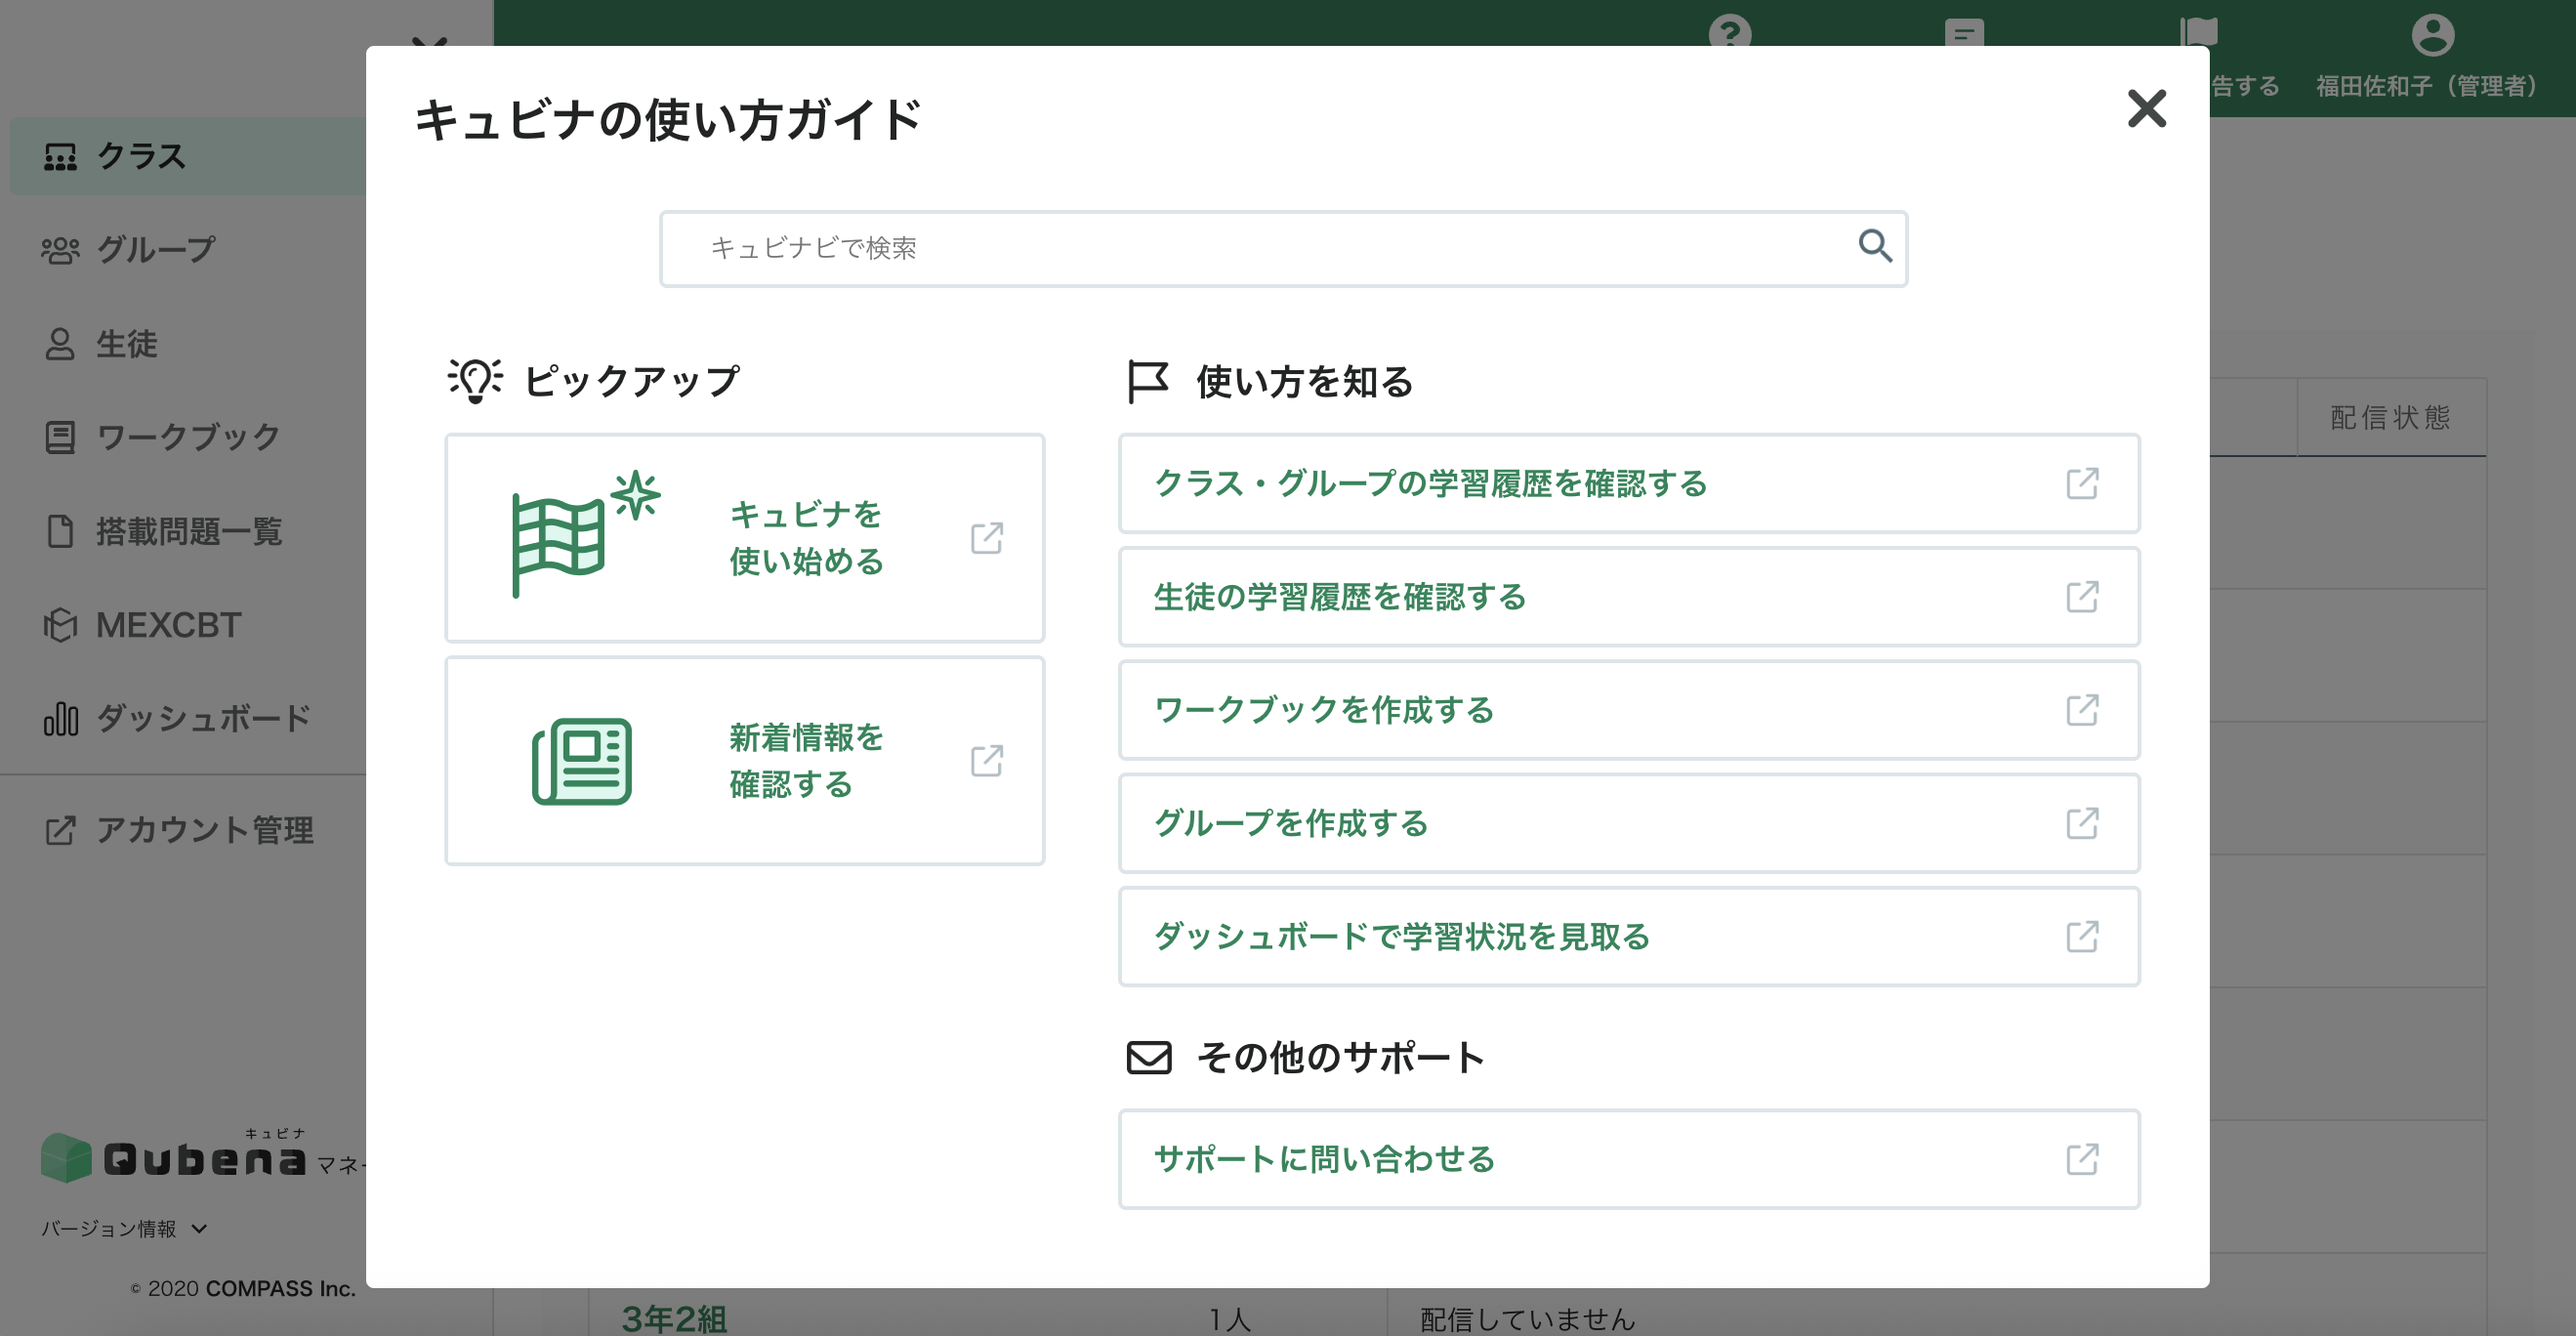
Task: Click external-link icon on ダッシュボード row
Action: (2082, 937)
